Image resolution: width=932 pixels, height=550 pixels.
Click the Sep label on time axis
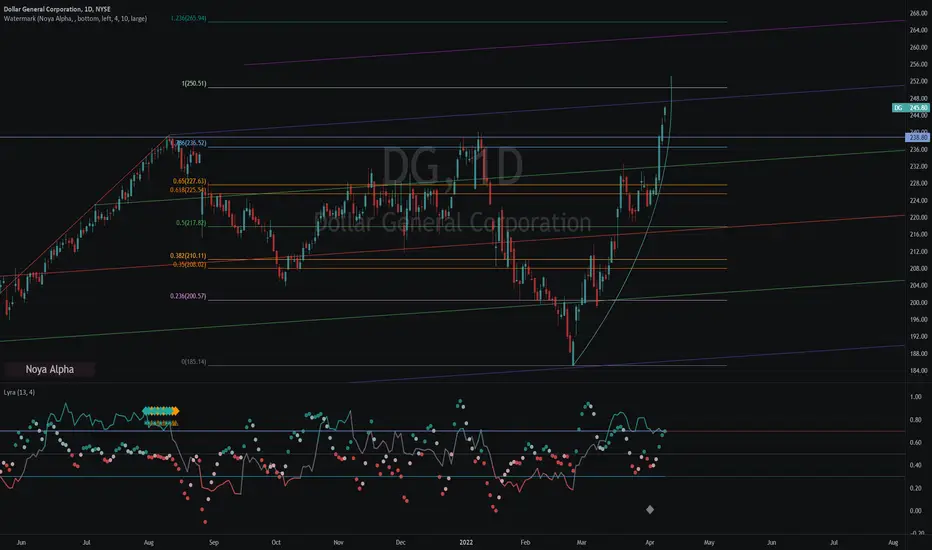point(214,542)
